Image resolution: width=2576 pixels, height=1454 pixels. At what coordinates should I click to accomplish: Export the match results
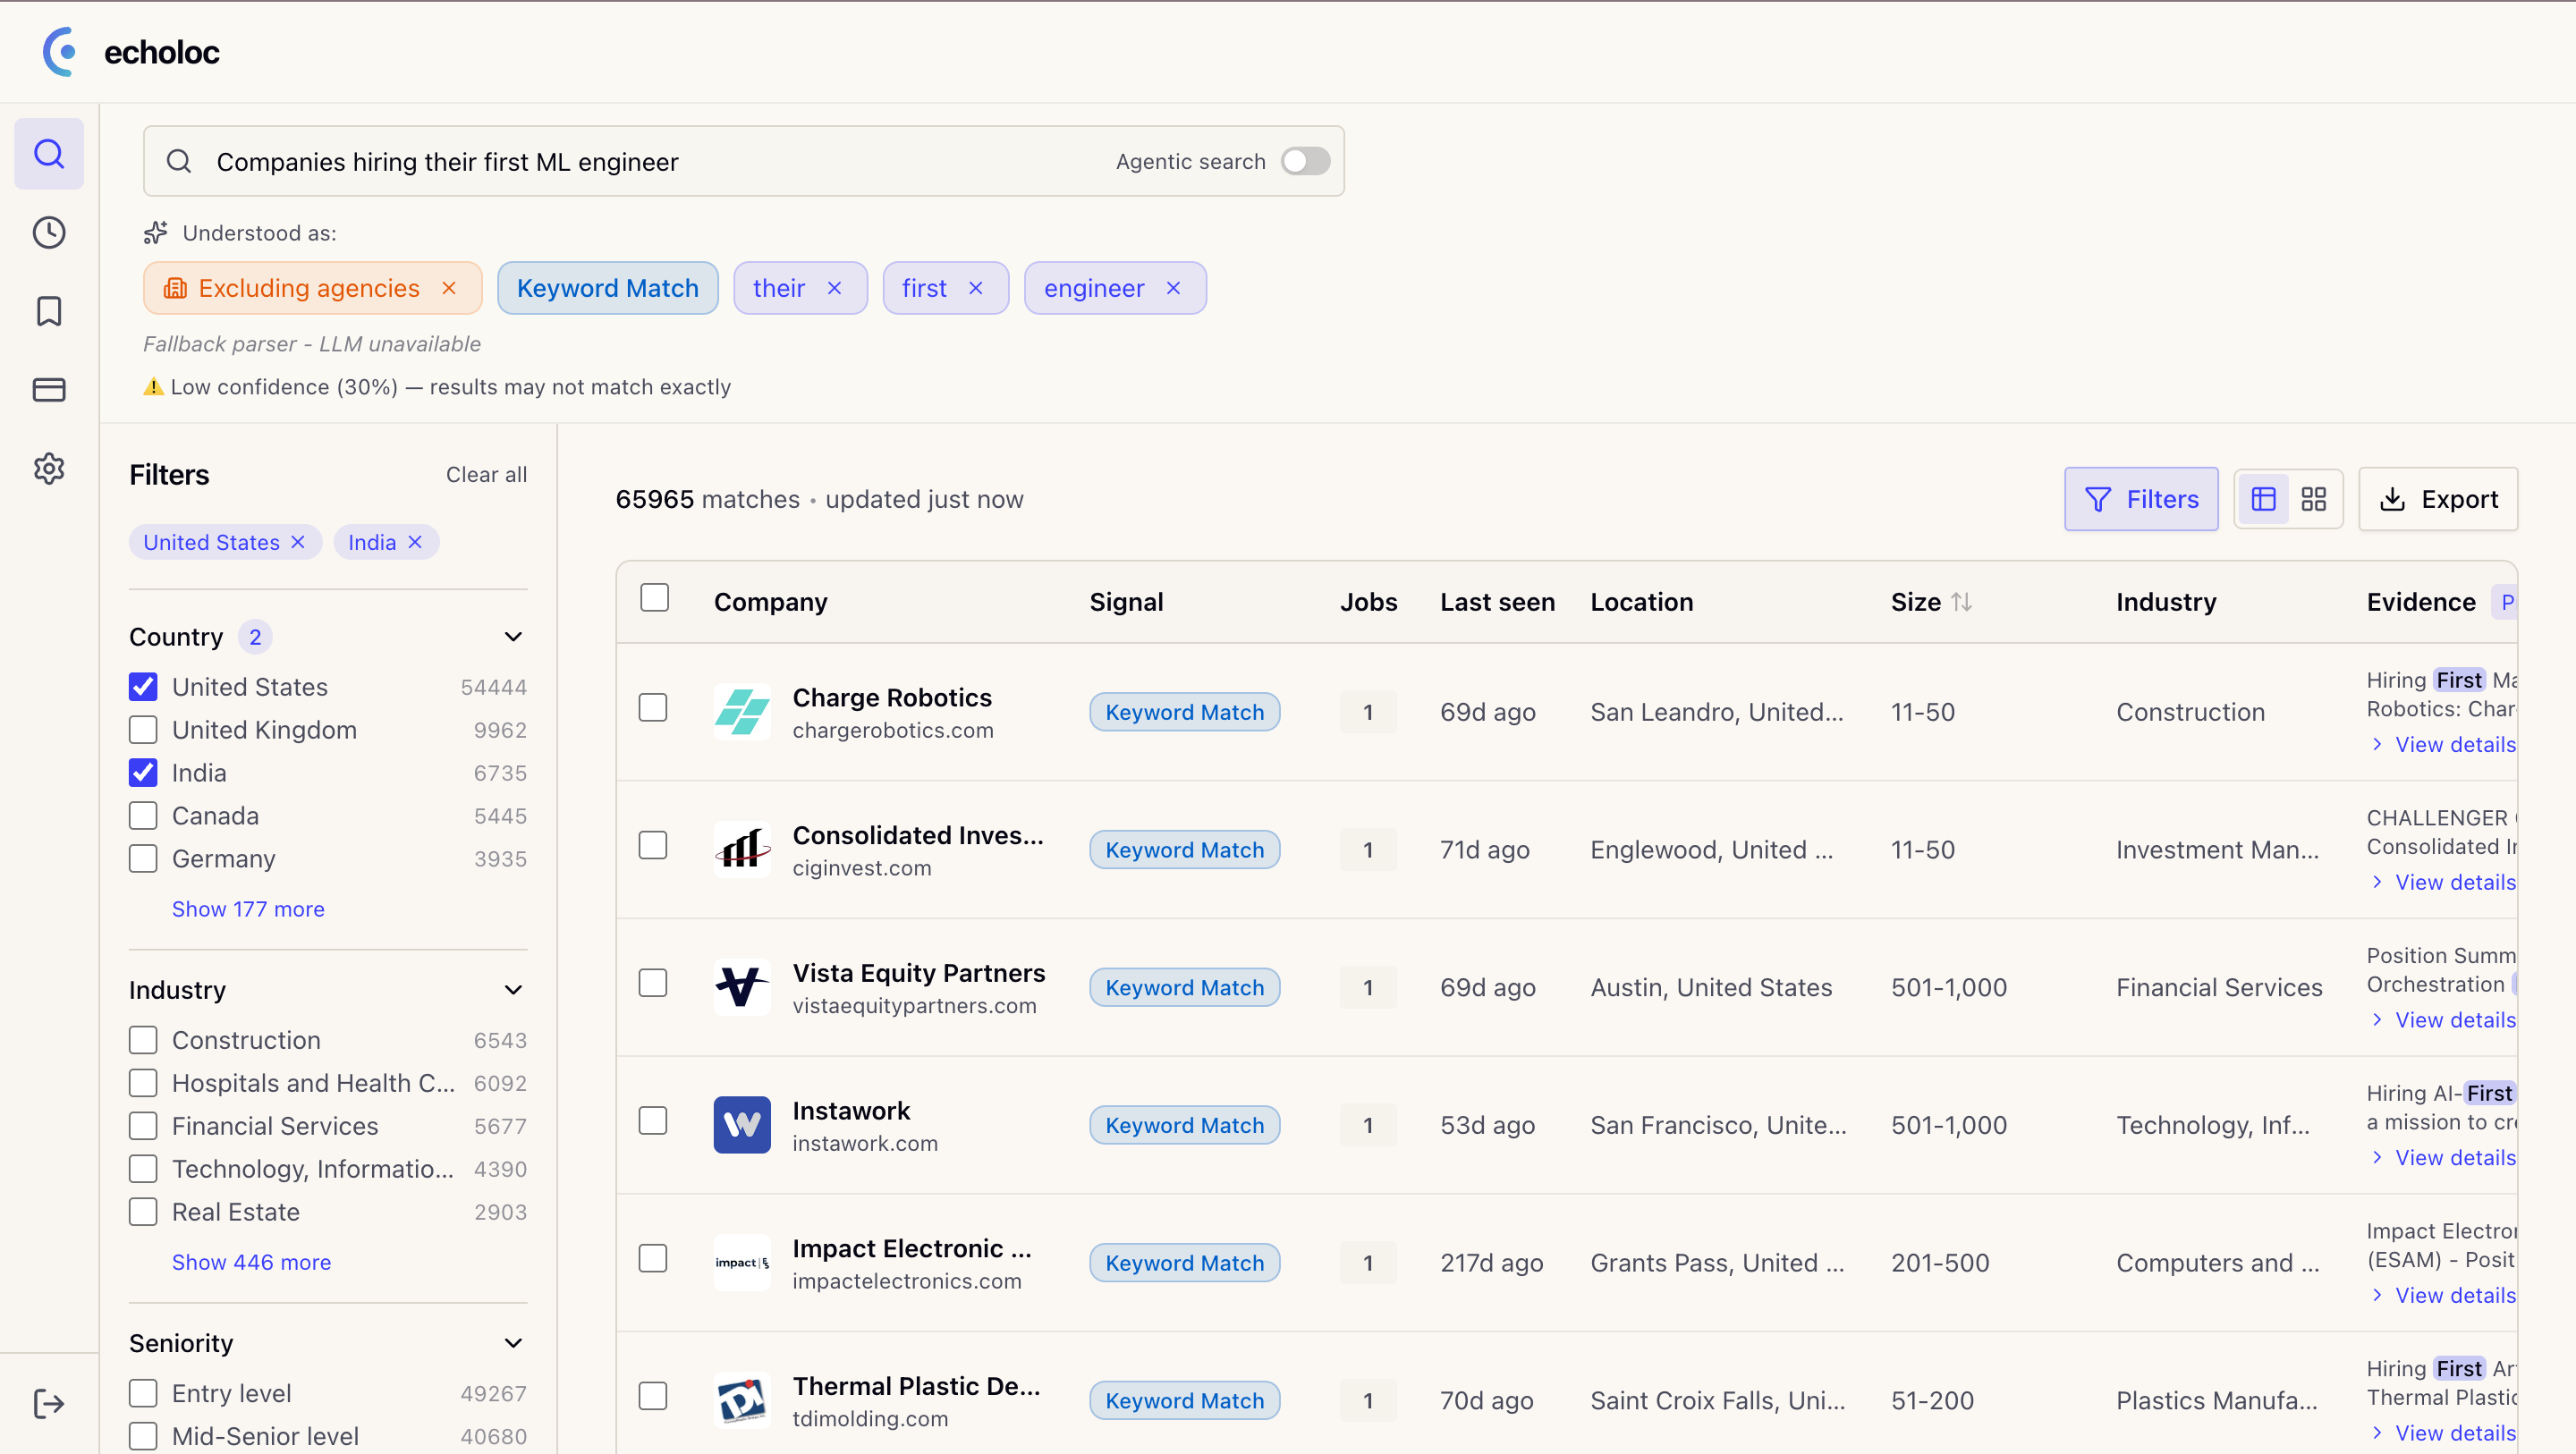[x=2438, y=499]
